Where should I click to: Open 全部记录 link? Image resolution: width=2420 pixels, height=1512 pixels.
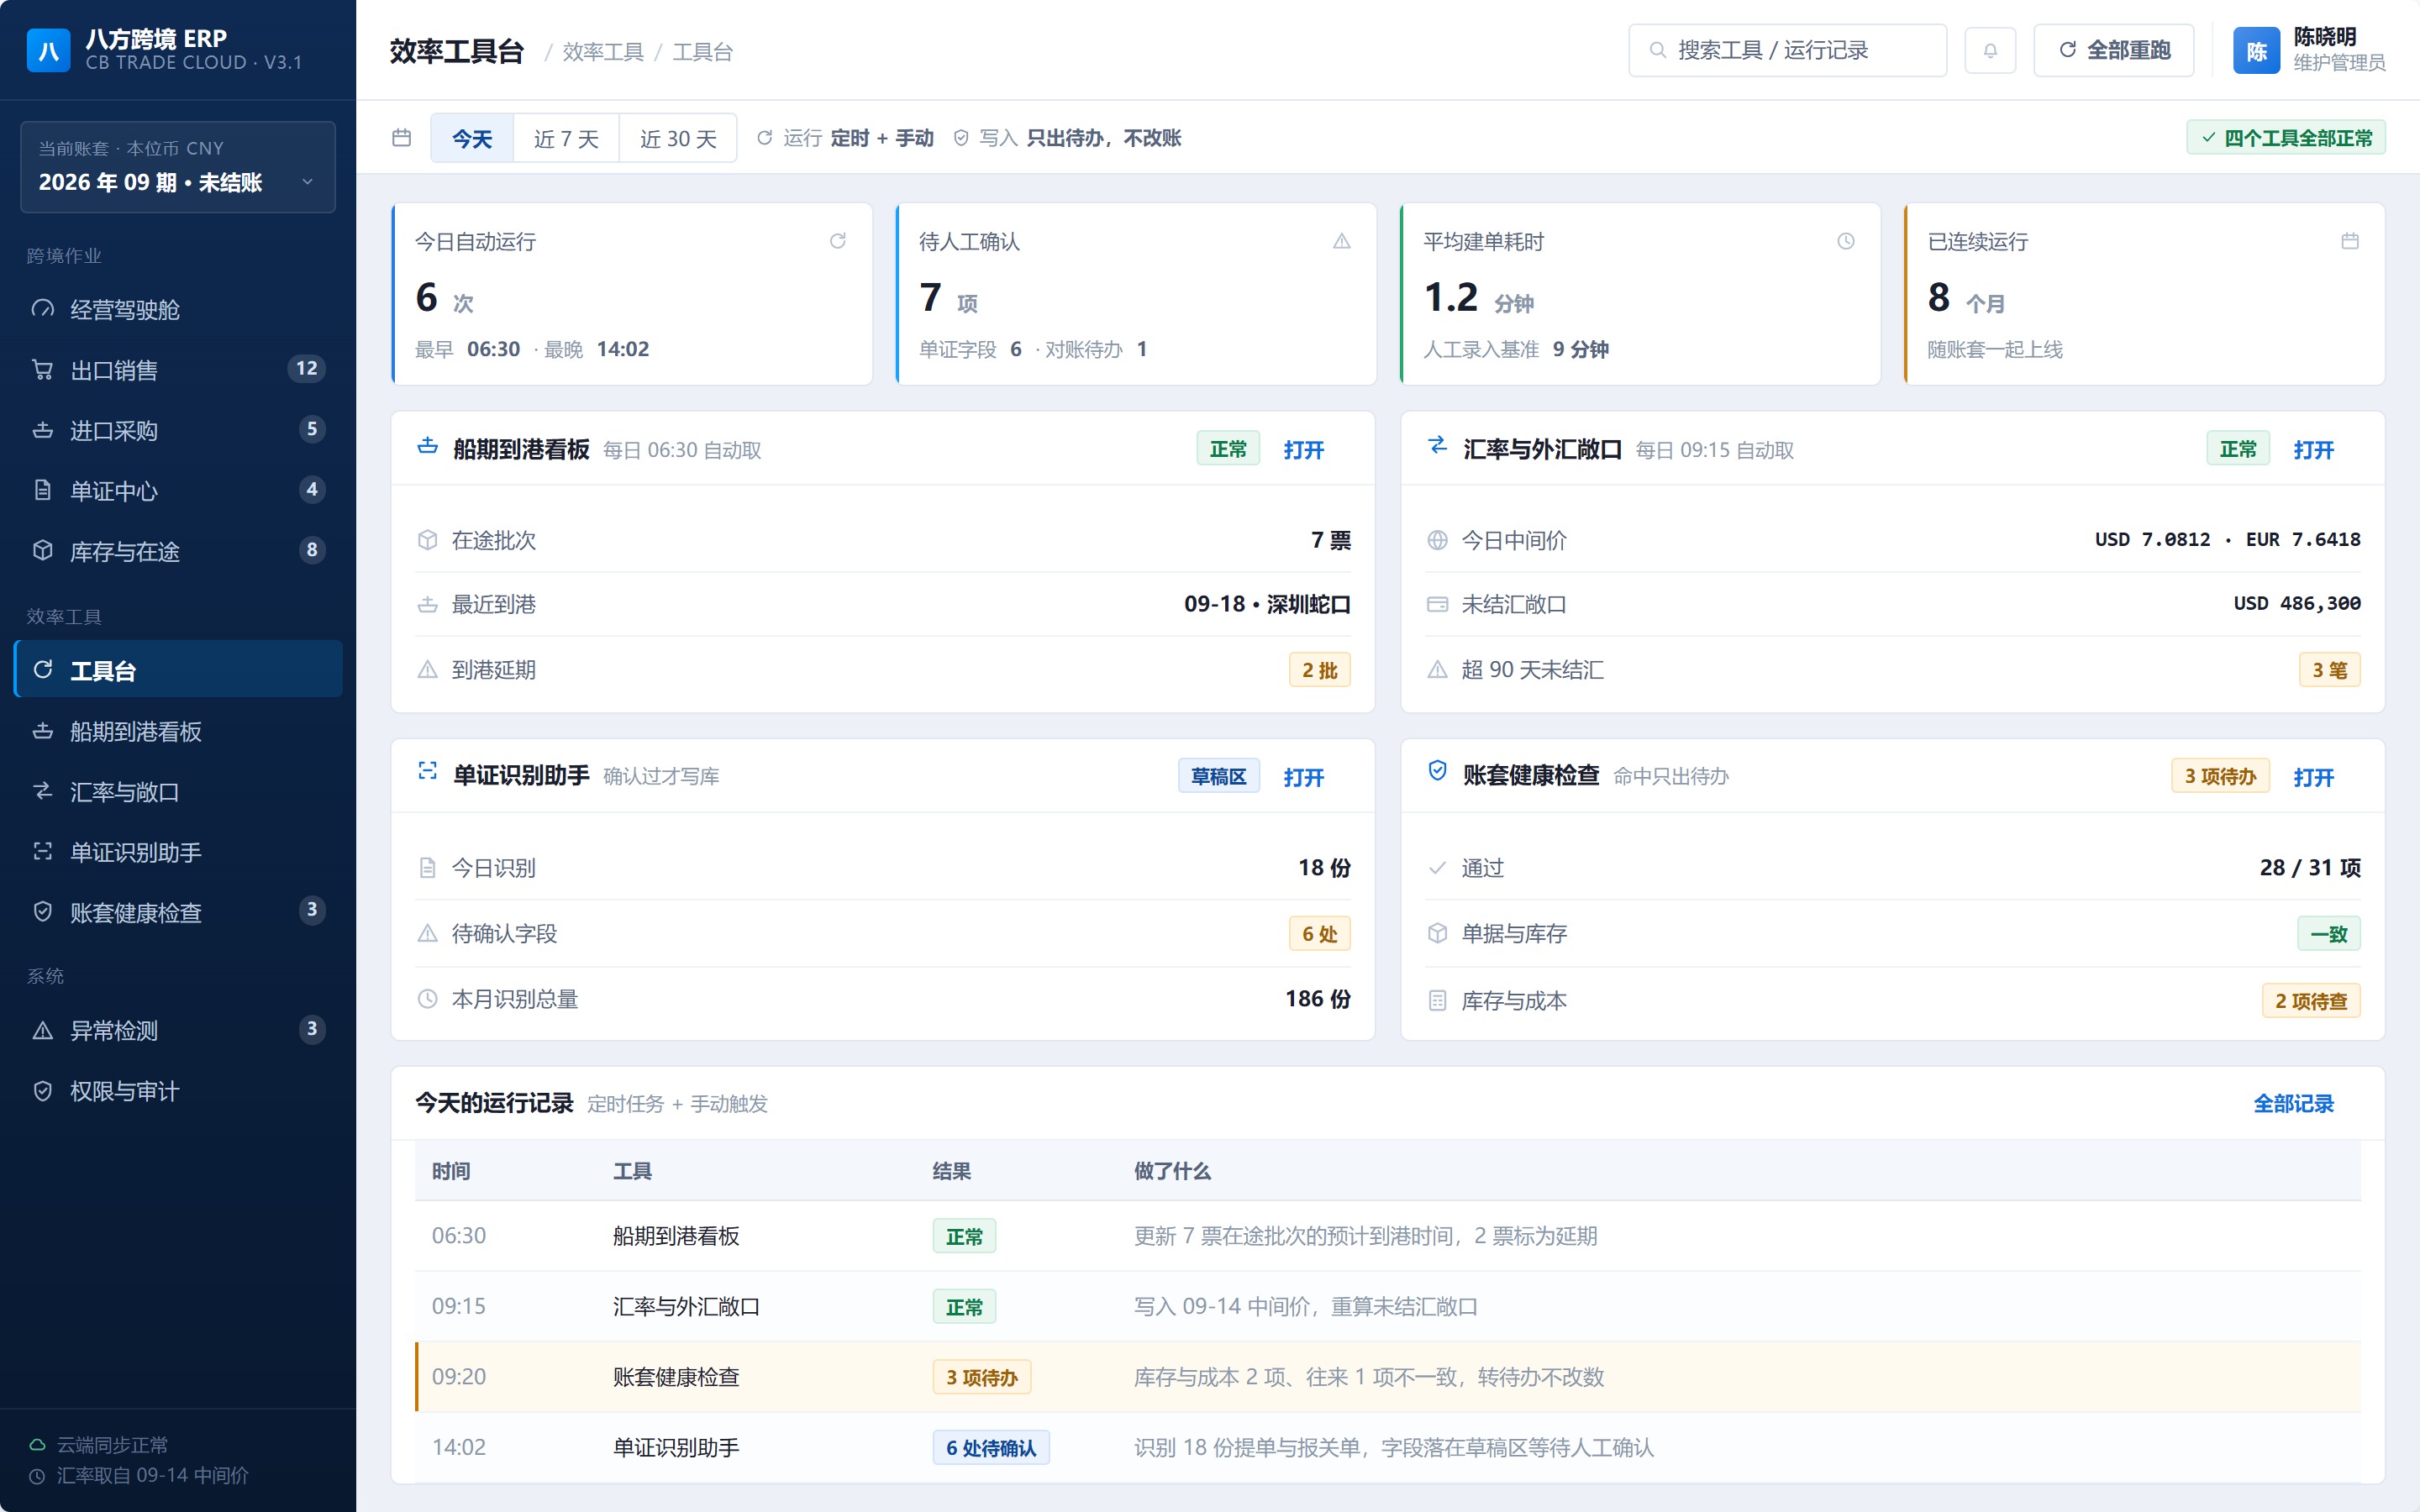coord(2293,1103)
